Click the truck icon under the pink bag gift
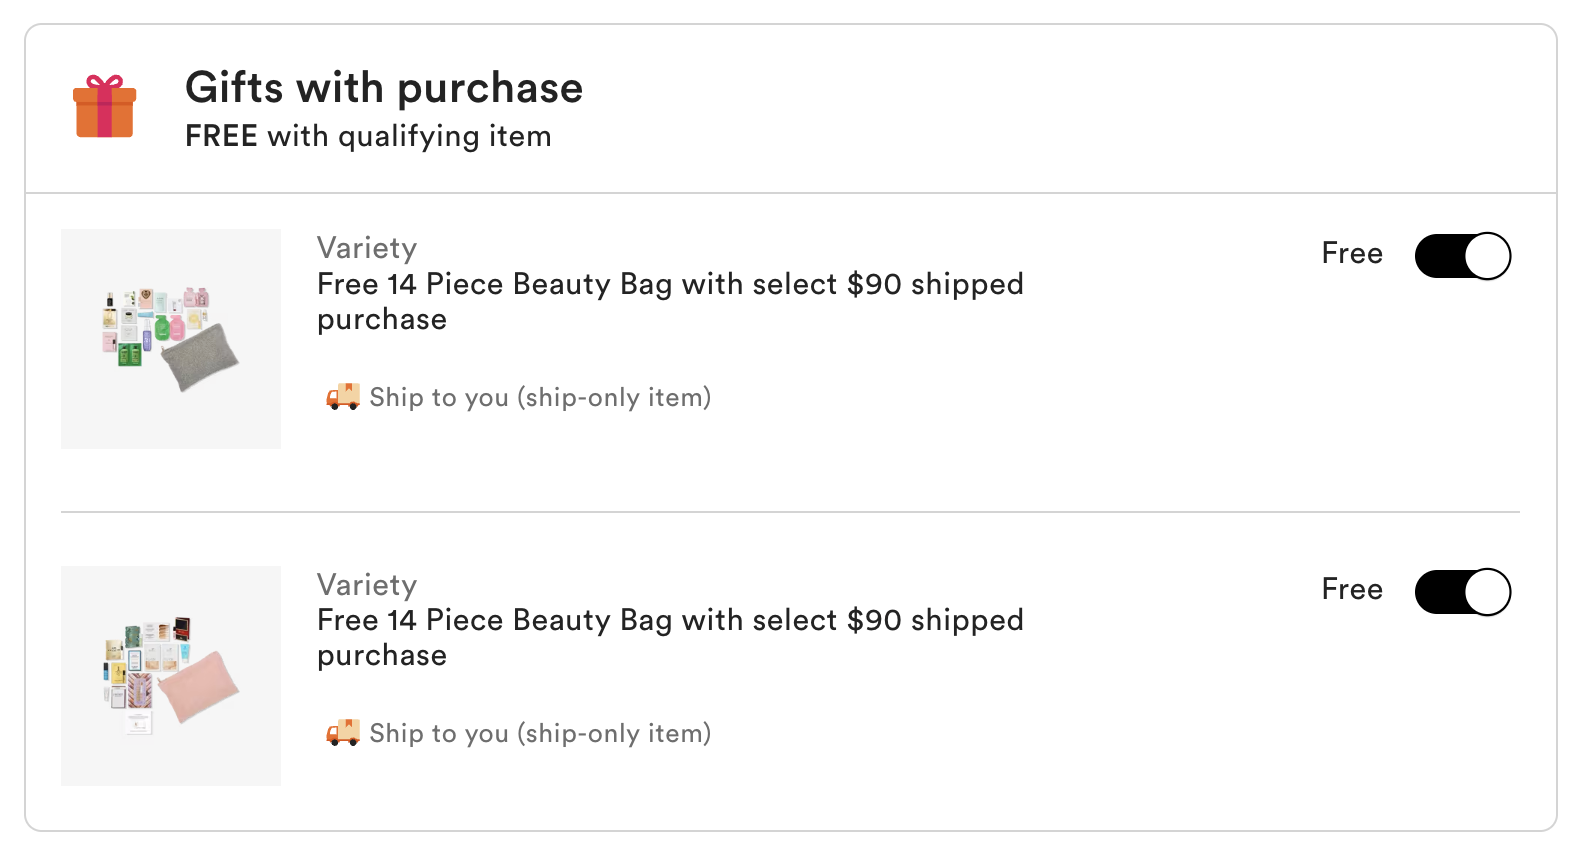Screen dimensions: 1590x852 [343, 733]
